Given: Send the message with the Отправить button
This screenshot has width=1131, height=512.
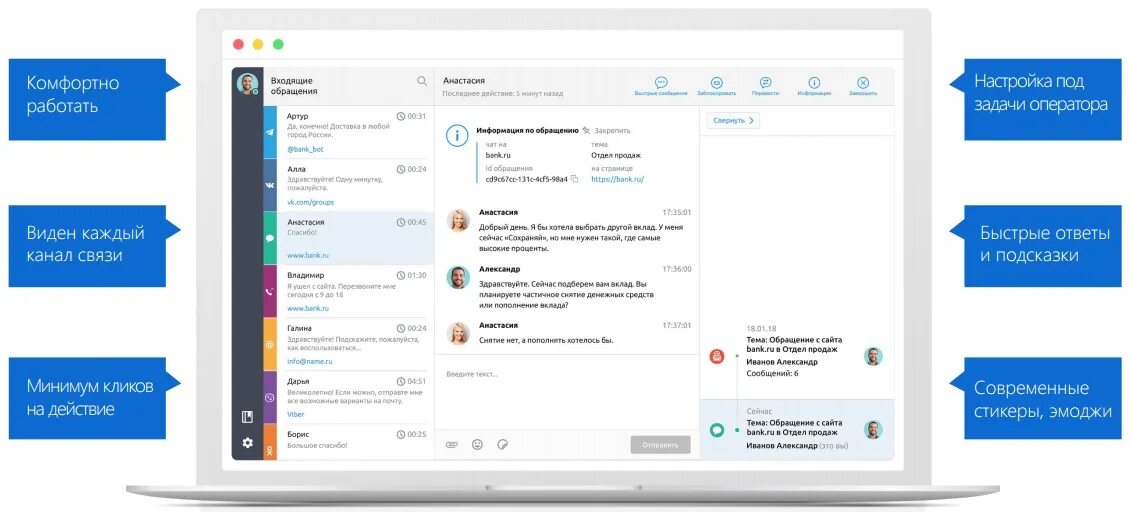Looking at the screenshot, I should click(x=660, y=445).
